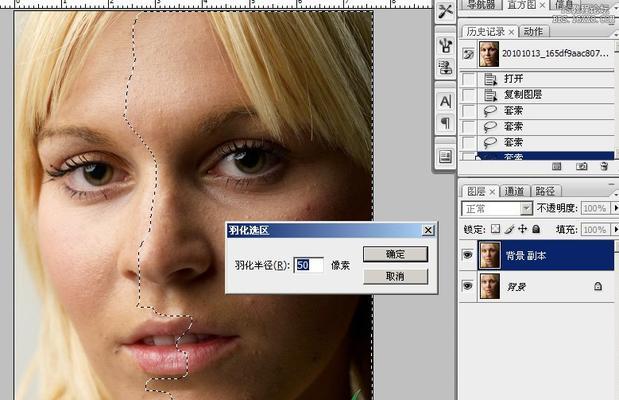619x400 pixels.
Task: Select the highlighted 套索 history state
Action: (547, 156)
